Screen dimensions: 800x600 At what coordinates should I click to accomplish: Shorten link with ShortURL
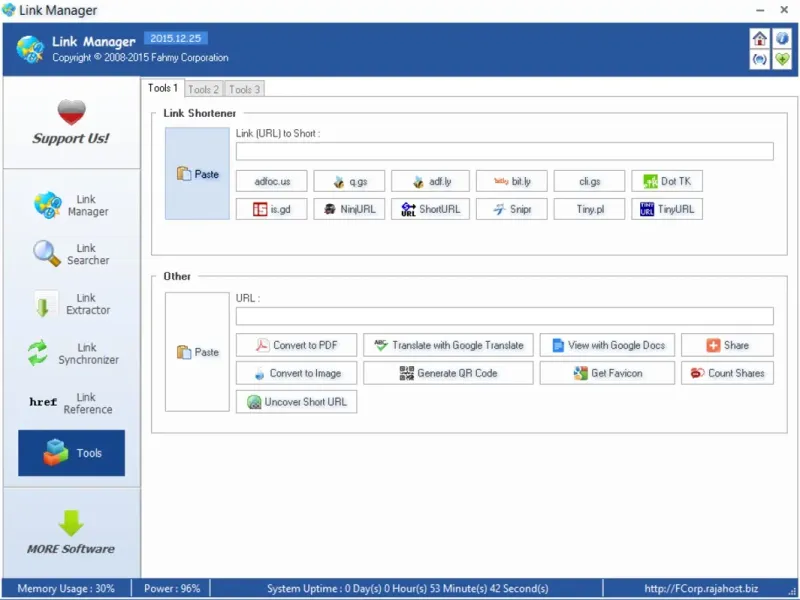point(430,209)
